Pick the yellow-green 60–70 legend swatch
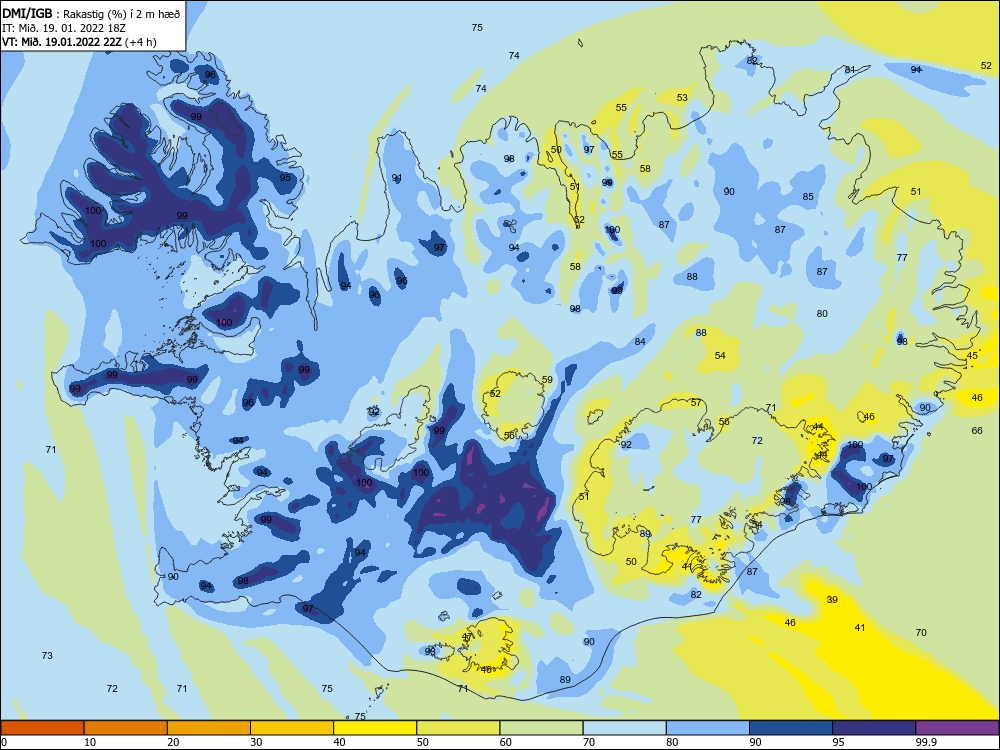Screen dimensions: 1000x750 (x=541, y=728)
